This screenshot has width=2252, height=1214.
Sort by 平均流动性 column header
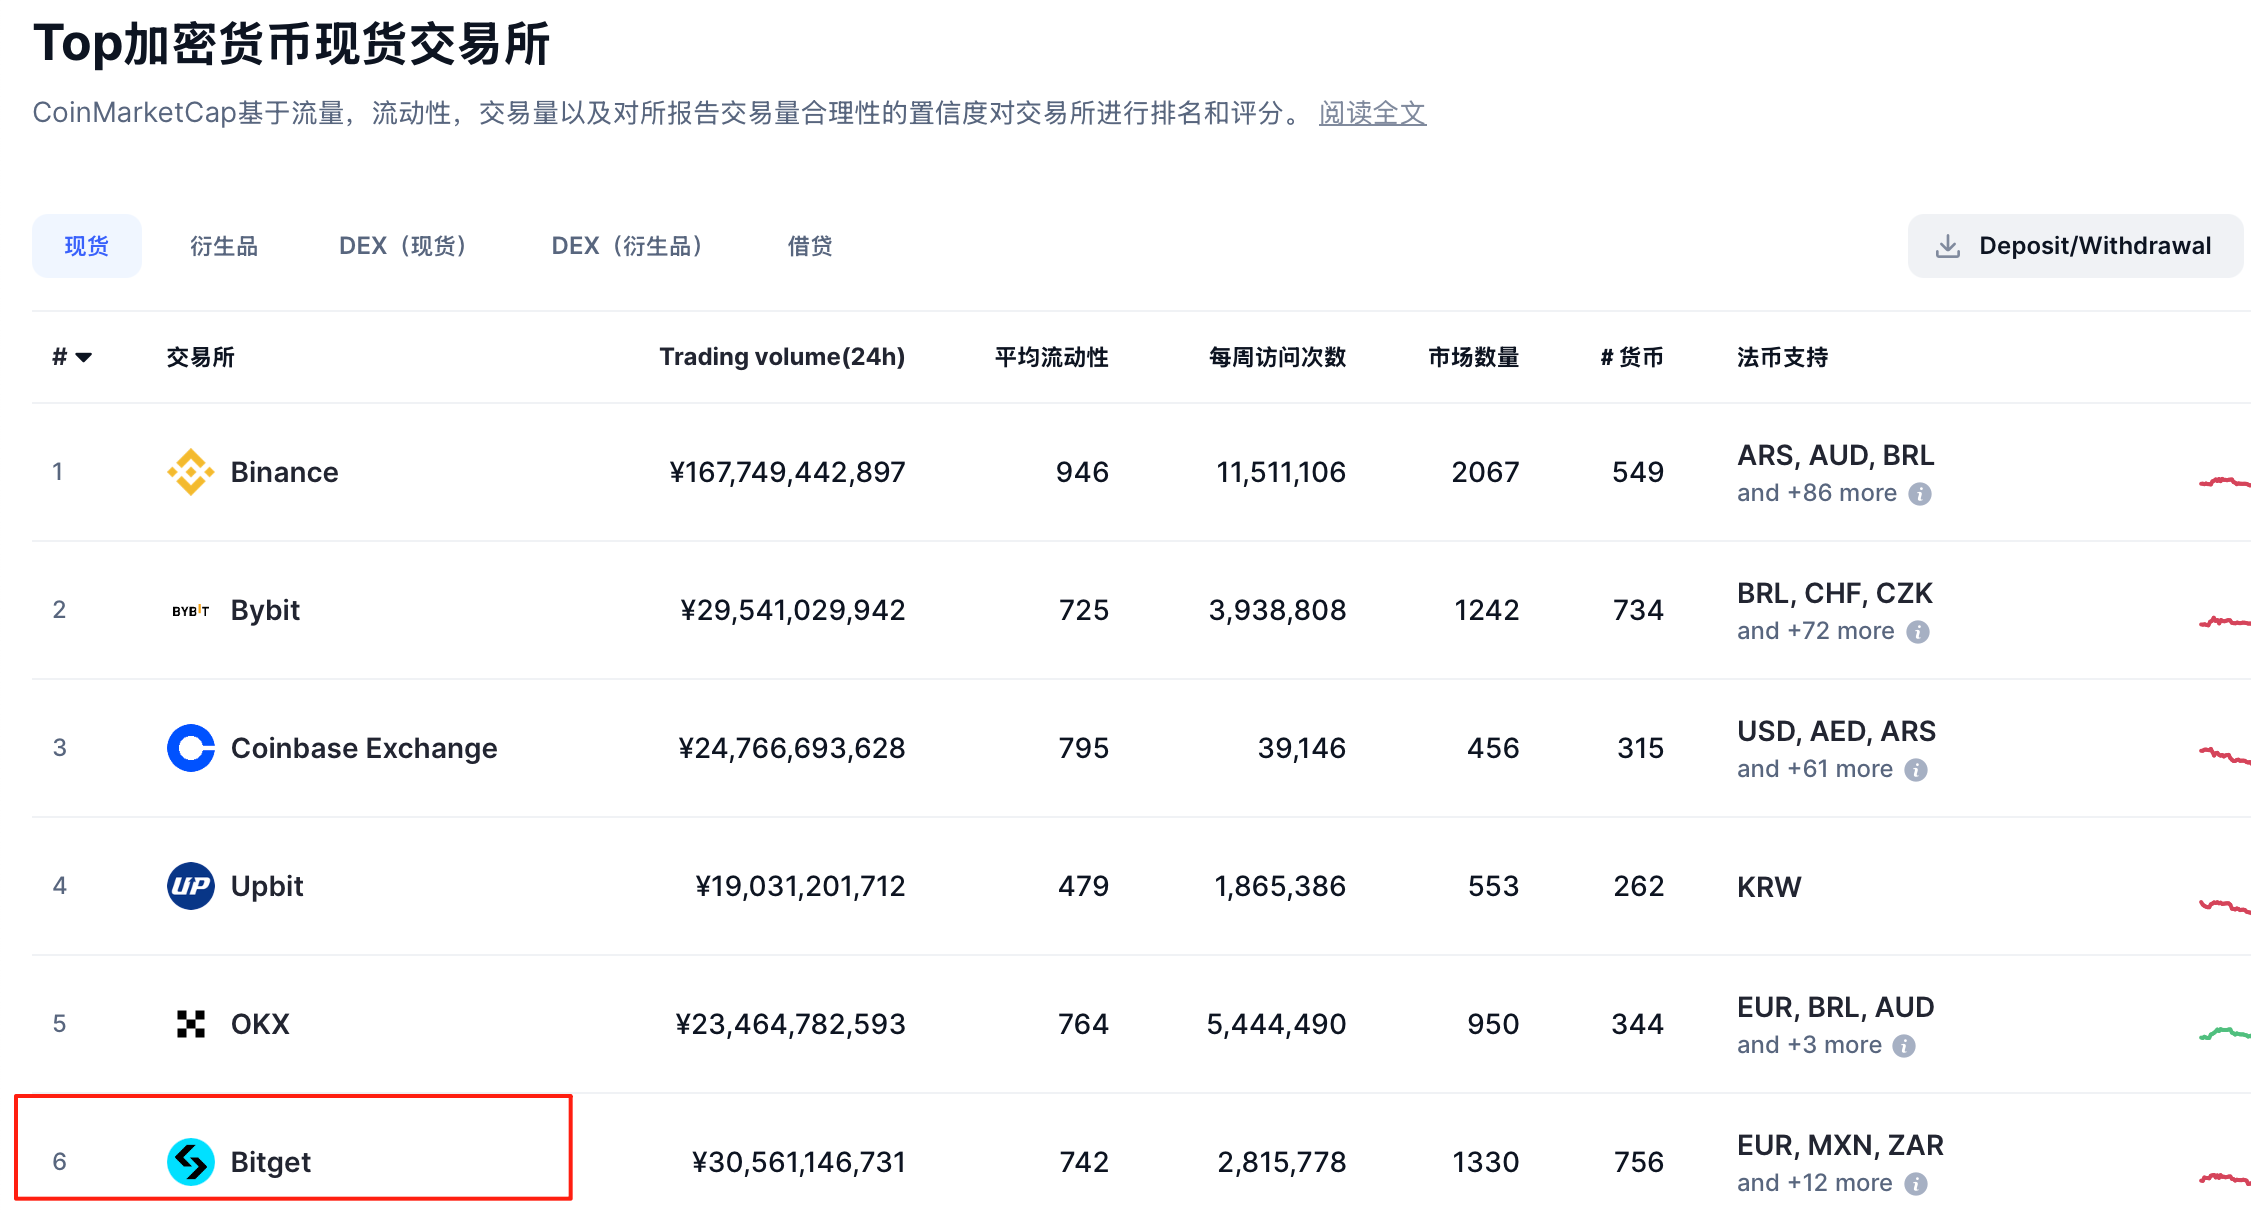point(1052,357)
